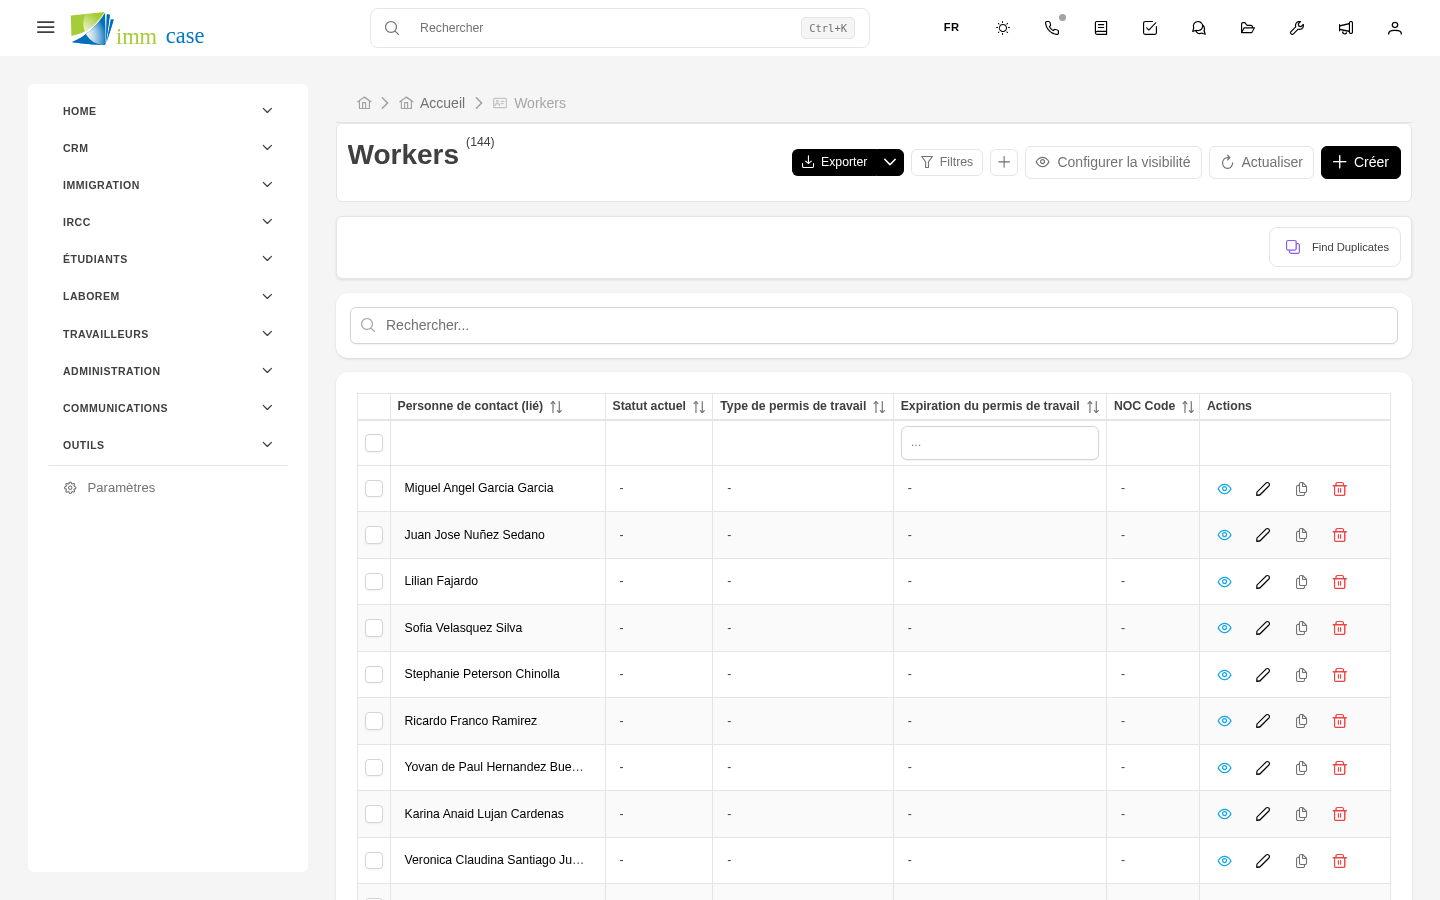Duplicate Juan Jose Nuñez Sedano record
The width and height of the screenshot is (1440, 900).
pos(1301,535)
